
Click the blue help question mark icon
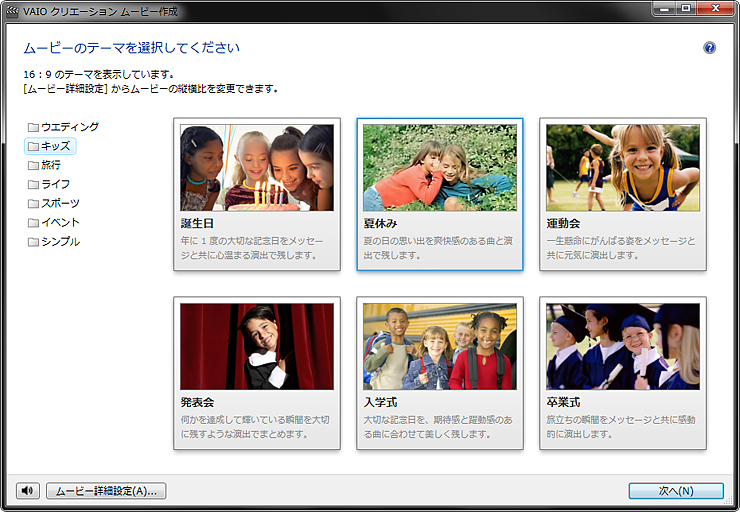(710, 48)
